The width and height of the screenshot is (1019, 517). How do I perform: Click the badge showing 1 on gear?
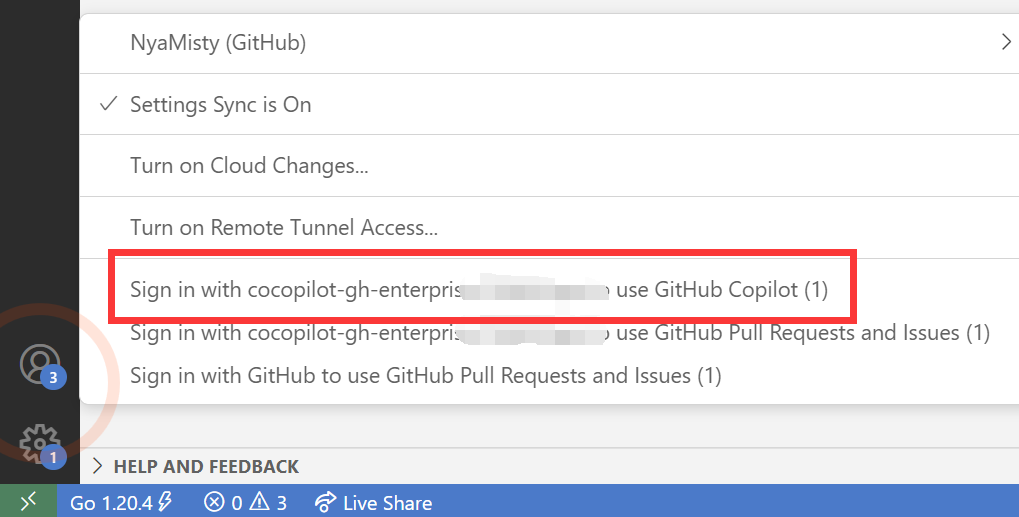point(54,457)
